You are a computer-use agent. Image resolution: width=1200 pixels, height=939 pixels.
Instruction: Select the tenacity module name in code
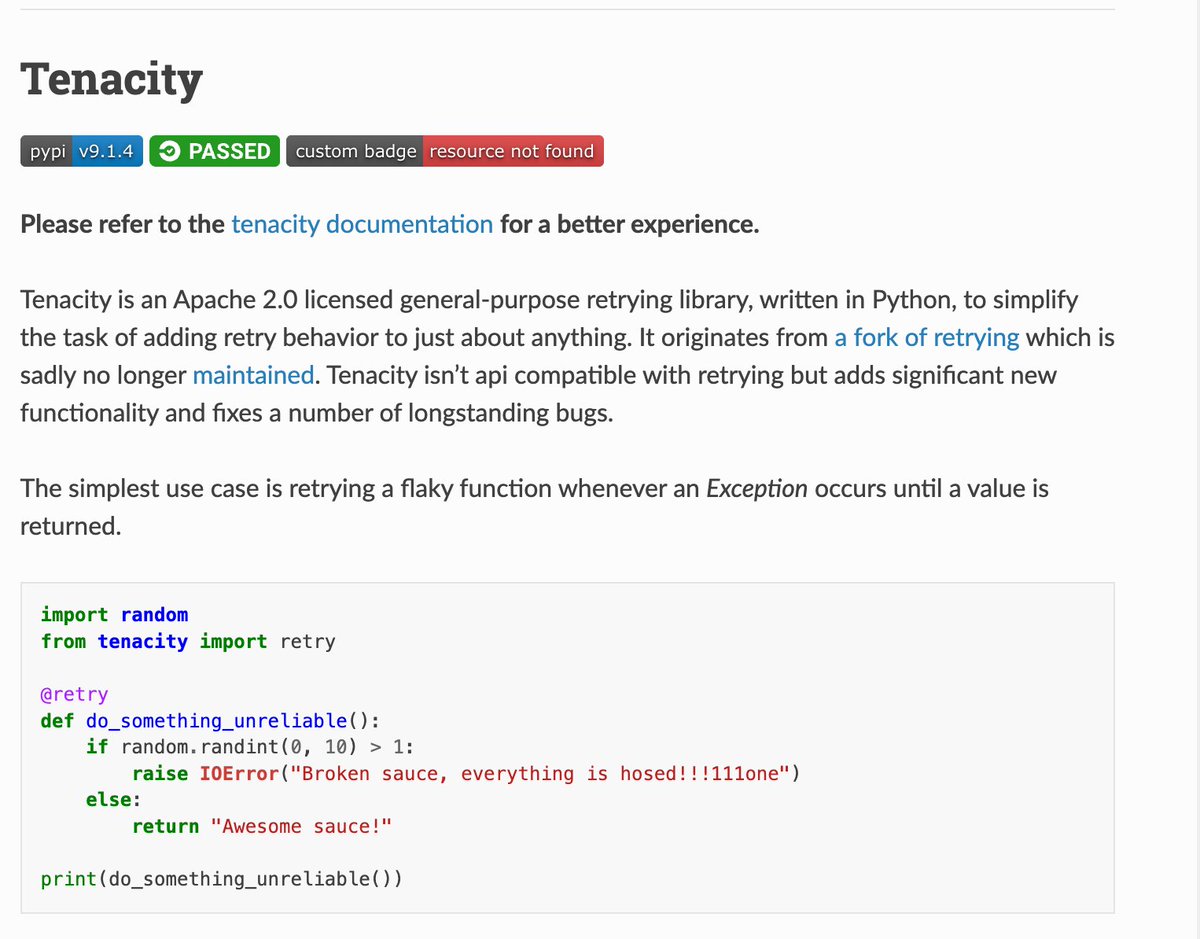142,641
